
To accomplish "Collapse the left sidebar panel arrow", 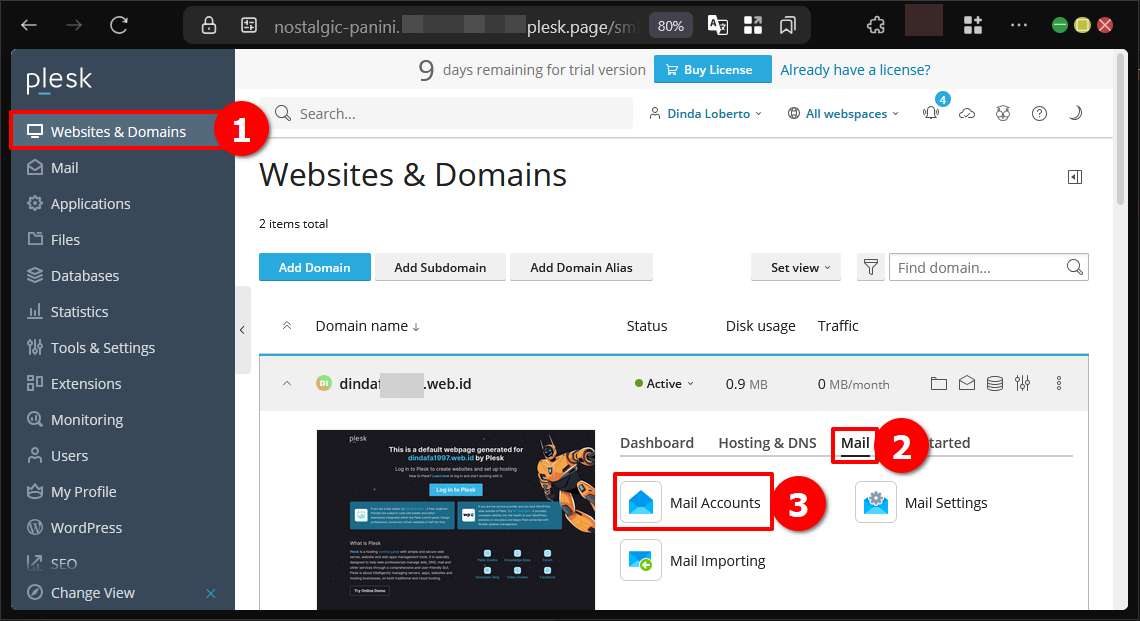I will coord(241,330).
